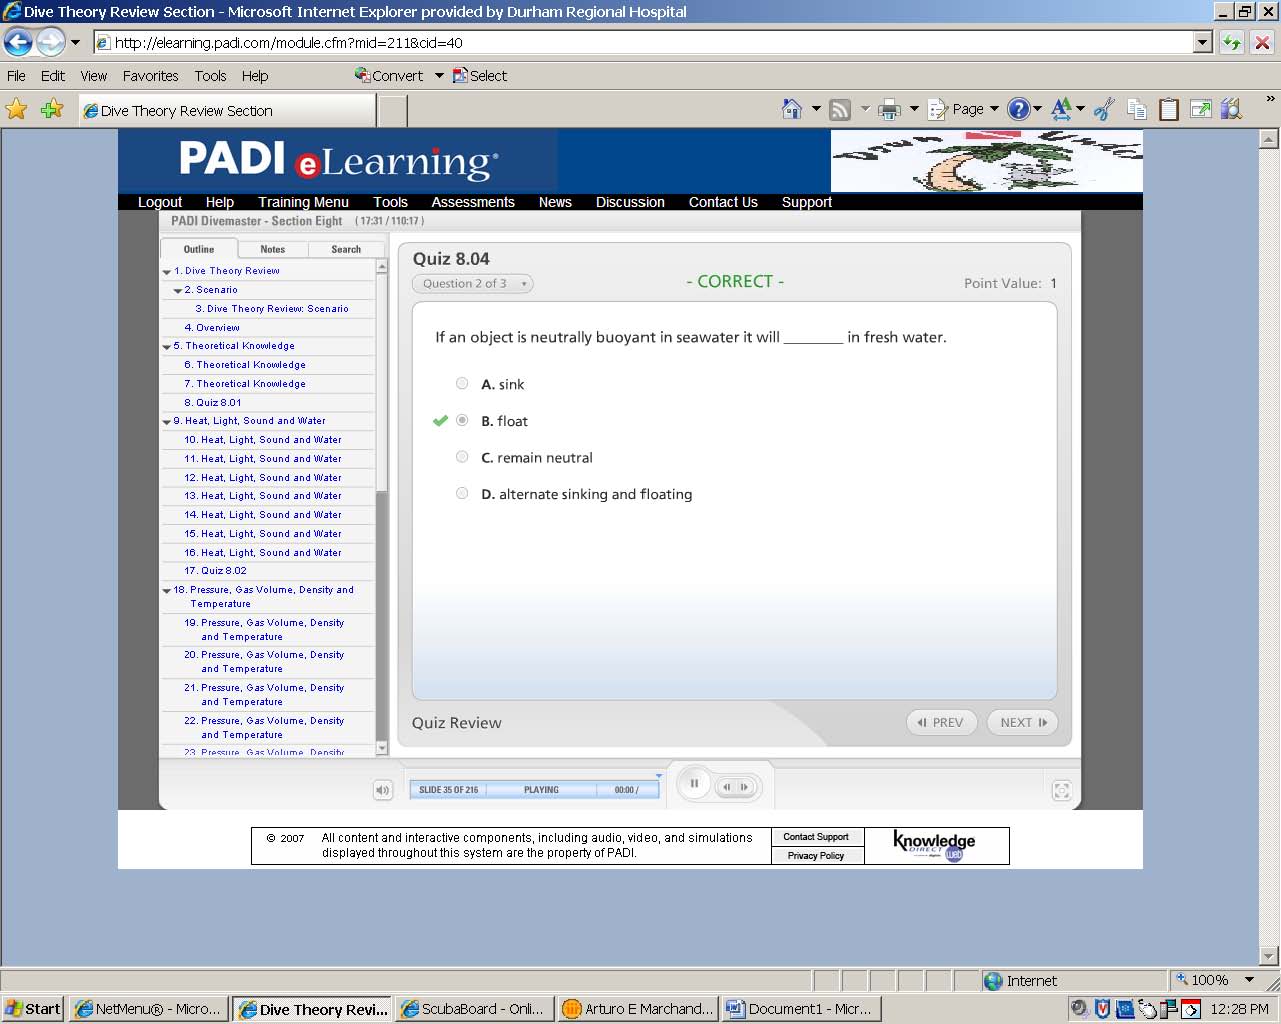Open Assessments in the PADI nav bar
This screenshot has height=1024, width=1281.
point(473,202)
